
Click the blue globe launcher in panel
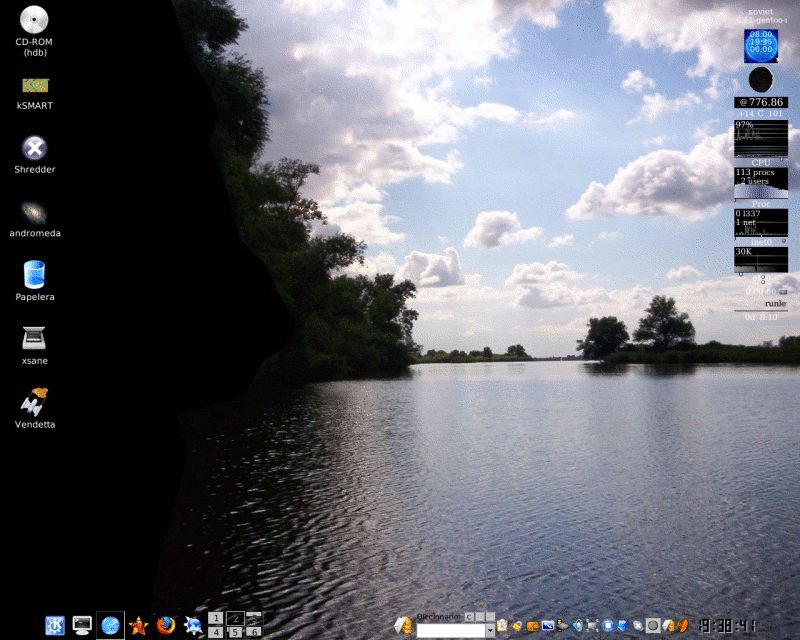[x=110, y=625]
